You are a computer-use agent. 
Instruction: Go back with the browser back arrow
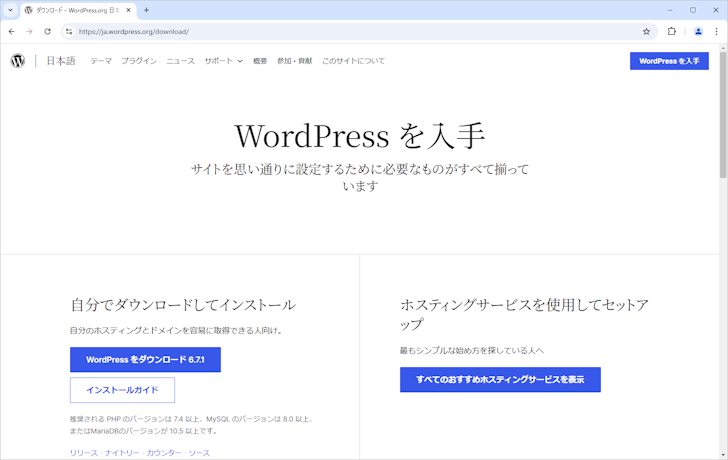coord(12,32)
